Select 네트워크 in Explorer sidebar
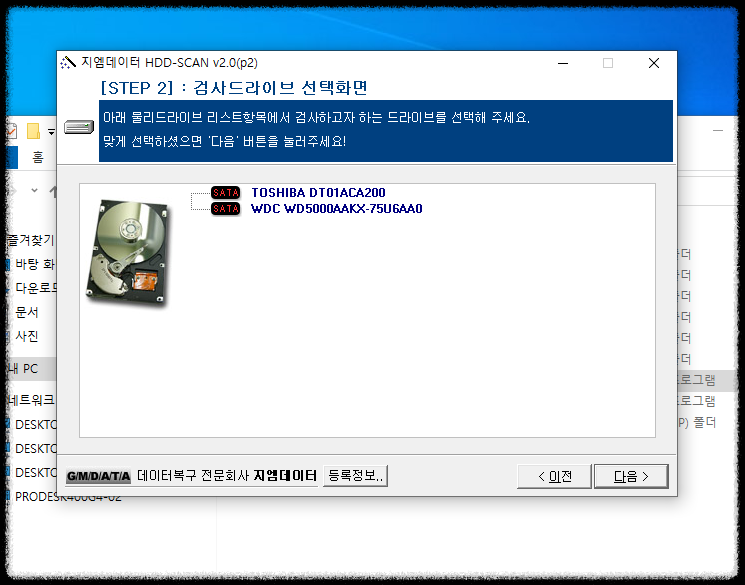The image size is (745, 585). click(31, 400)
